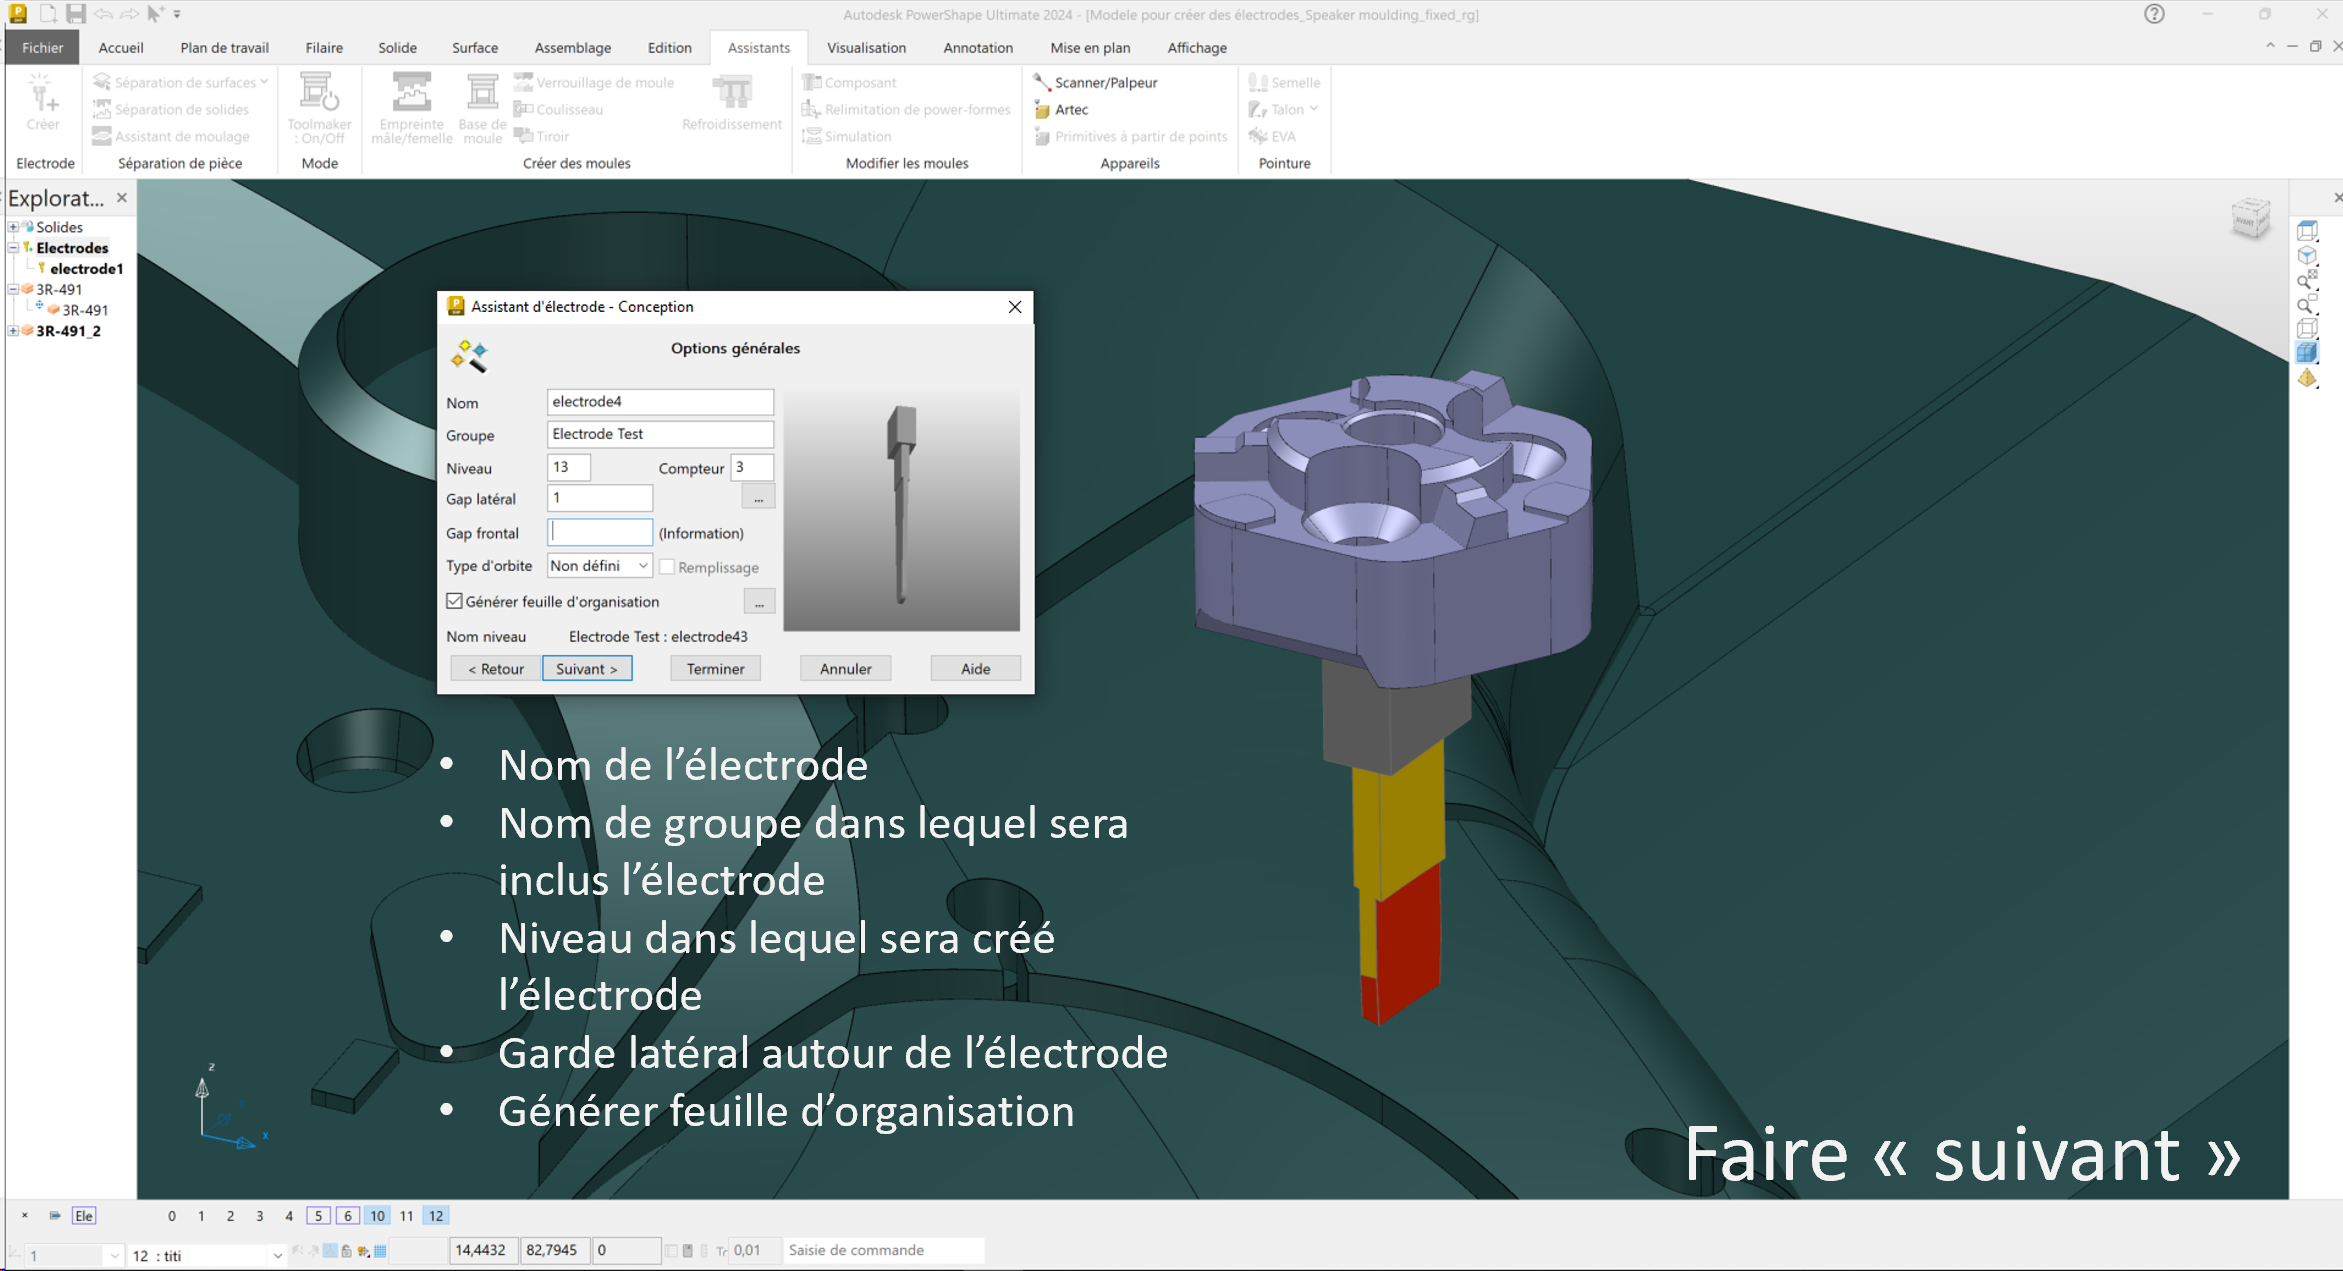Screen dimensions: 2343x1271
Task: Click the zoom box magnifier icon
Action: coord(2307,305)
